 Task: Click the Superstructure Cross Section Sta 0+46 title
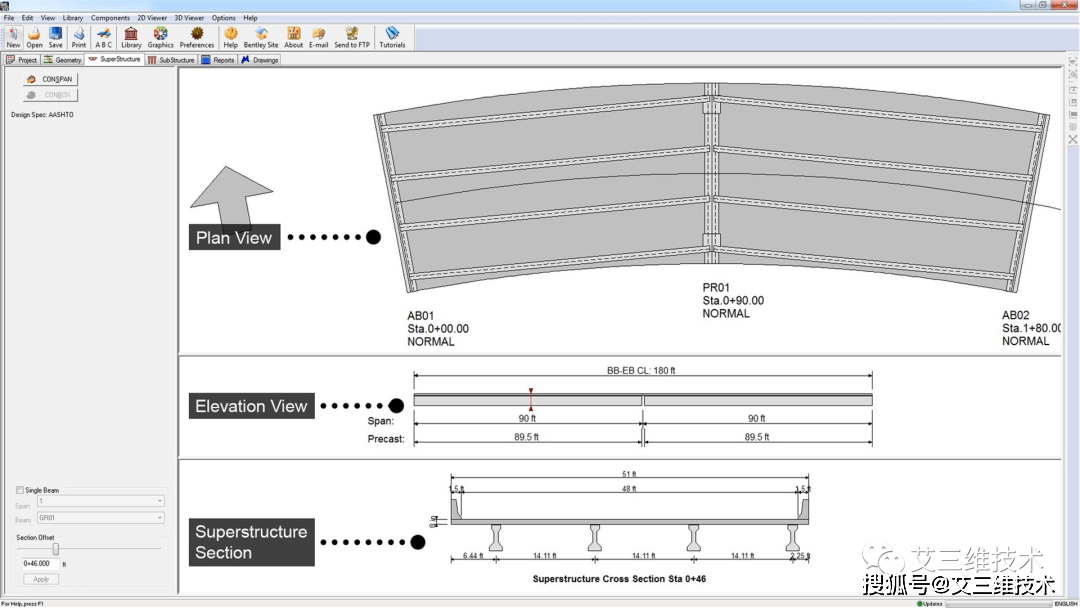point(619,579)
